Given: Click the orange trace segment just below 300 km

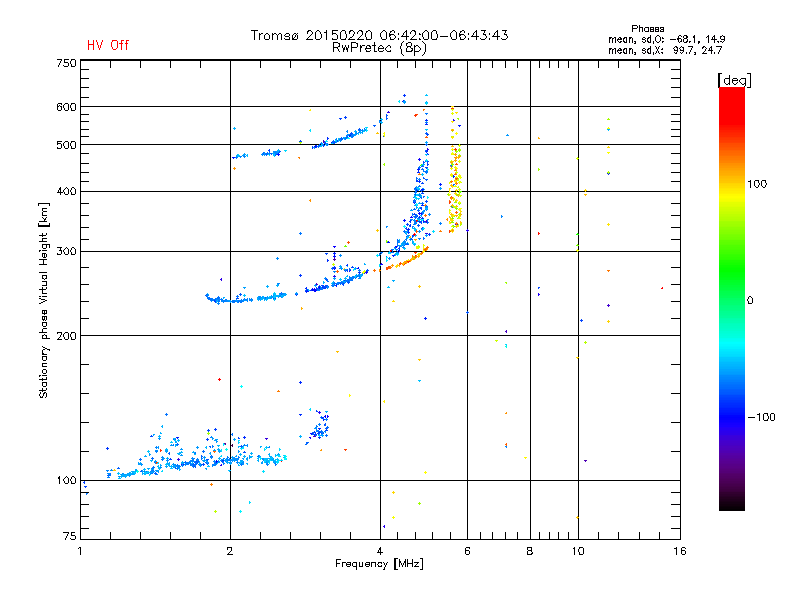Looking at the screenshot, I should pos(407,259).
